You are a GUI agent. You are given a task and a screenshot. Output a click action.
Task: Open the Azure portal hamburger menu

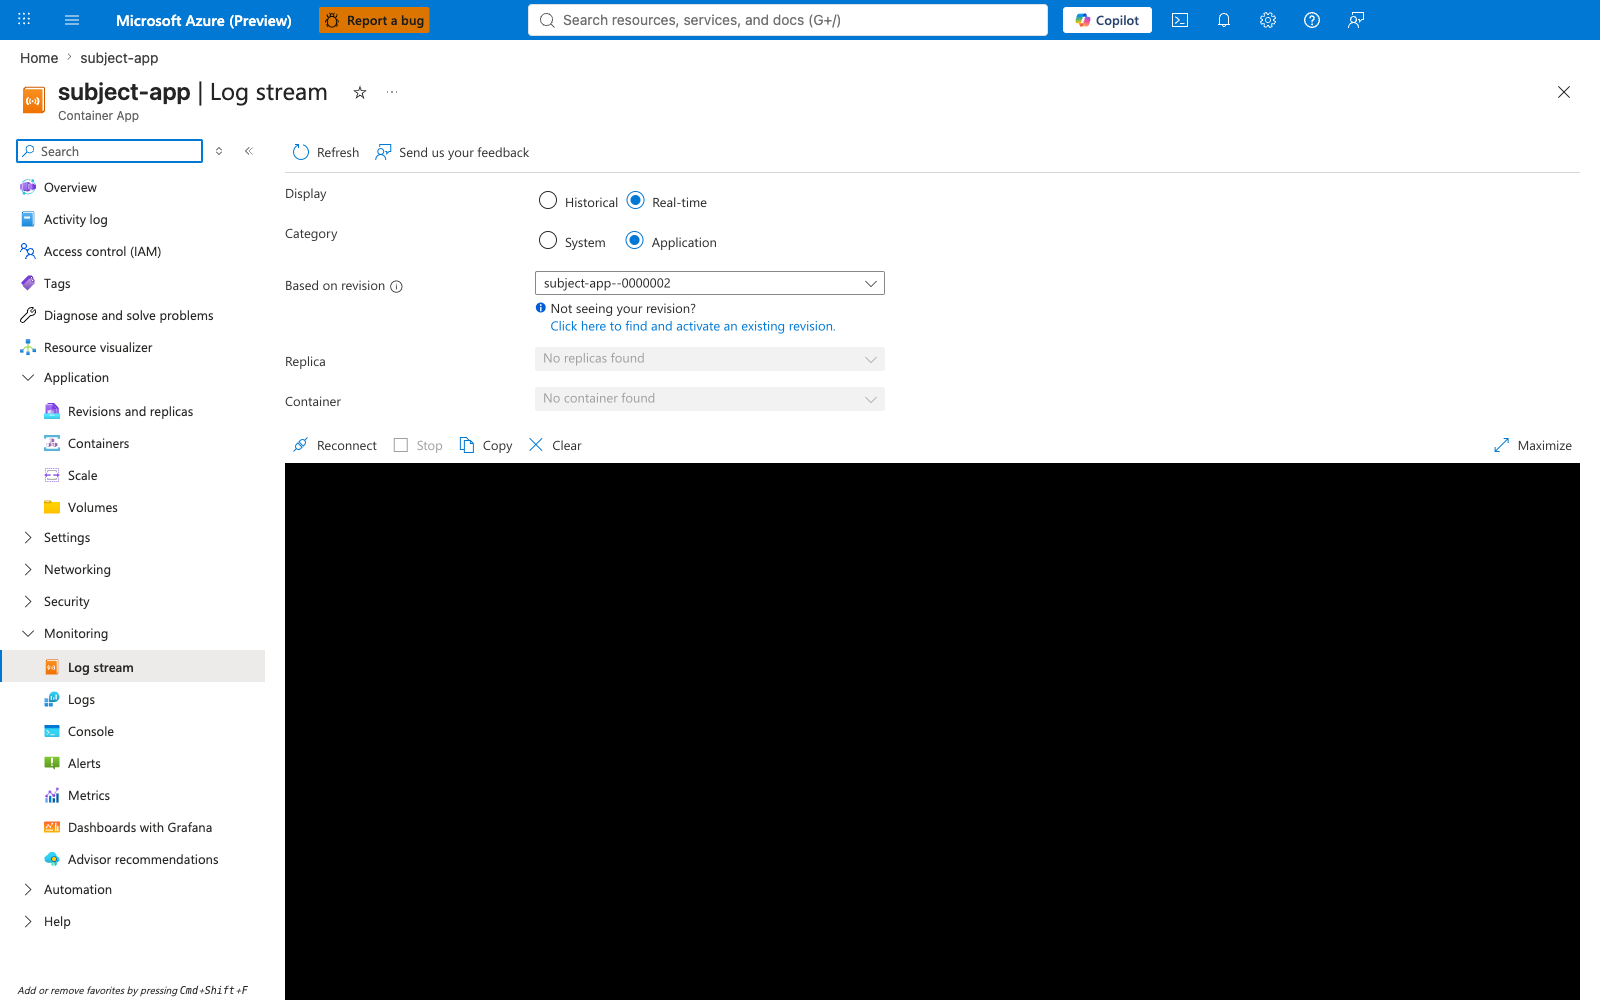72,20
